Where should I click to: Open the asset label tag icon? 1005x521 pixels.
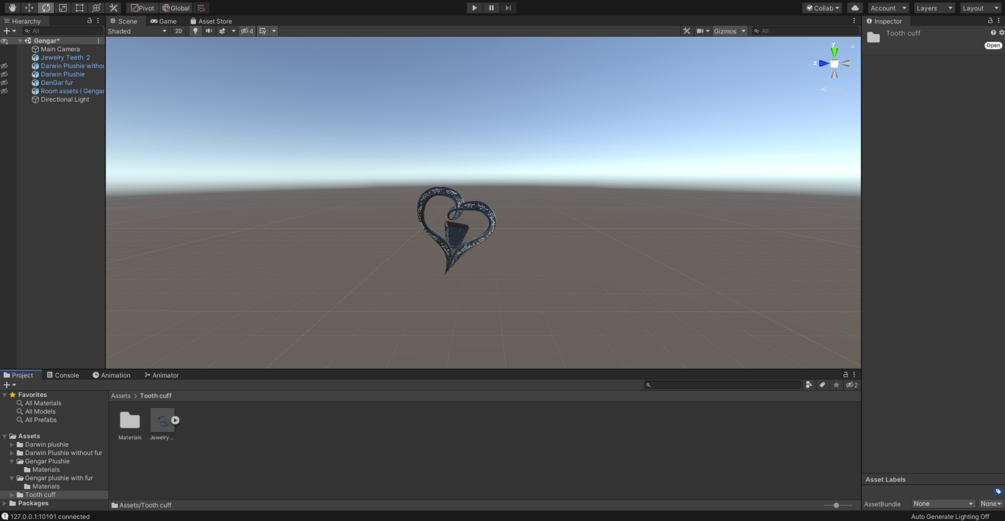(998, 492)
